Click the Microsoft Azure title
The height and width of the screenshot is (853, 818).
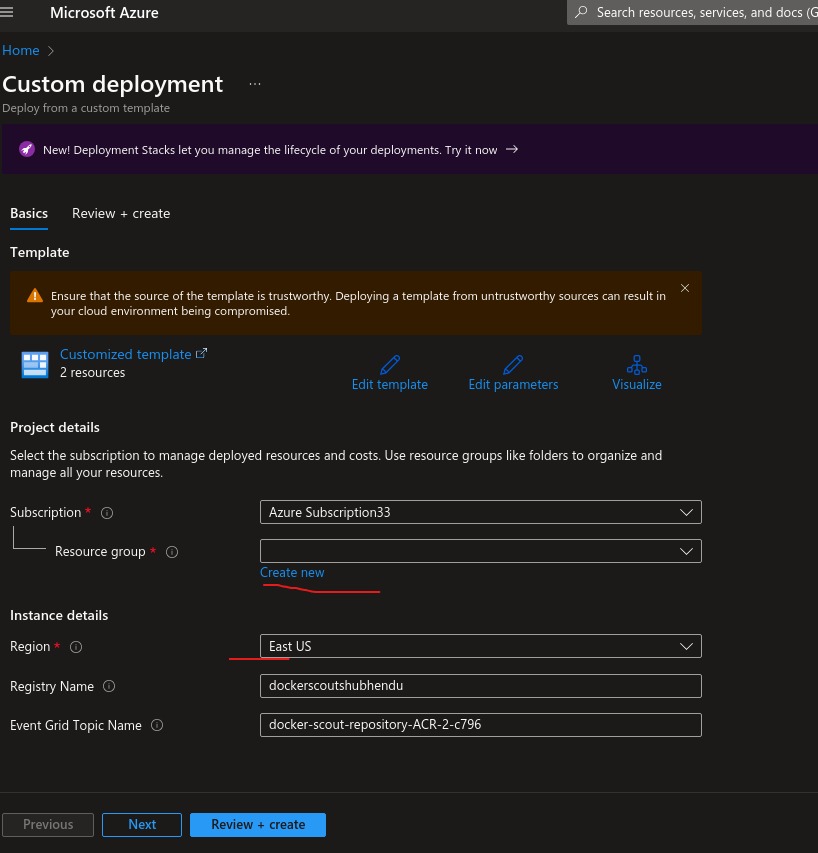[104, 13]
